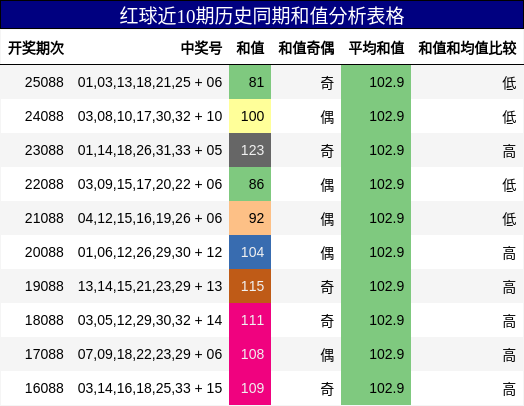Click 奇 parity in row 25088

pyautogui.click(x=327, y=83)
